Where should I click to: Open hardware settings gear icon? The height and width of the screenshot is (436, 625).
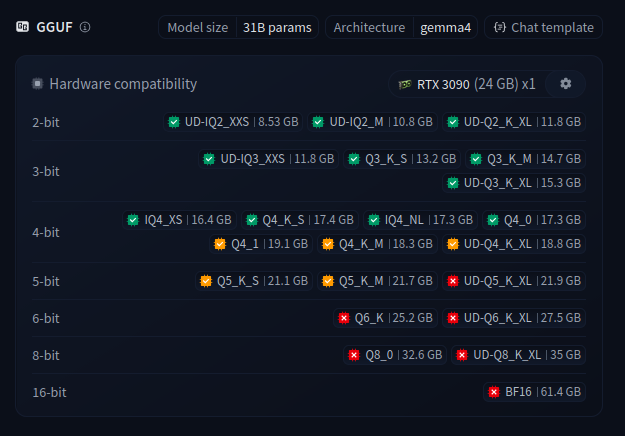566,84
